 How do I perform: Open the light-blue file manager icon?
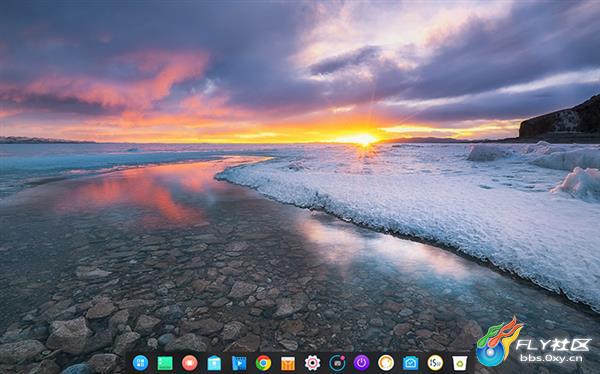214,363
